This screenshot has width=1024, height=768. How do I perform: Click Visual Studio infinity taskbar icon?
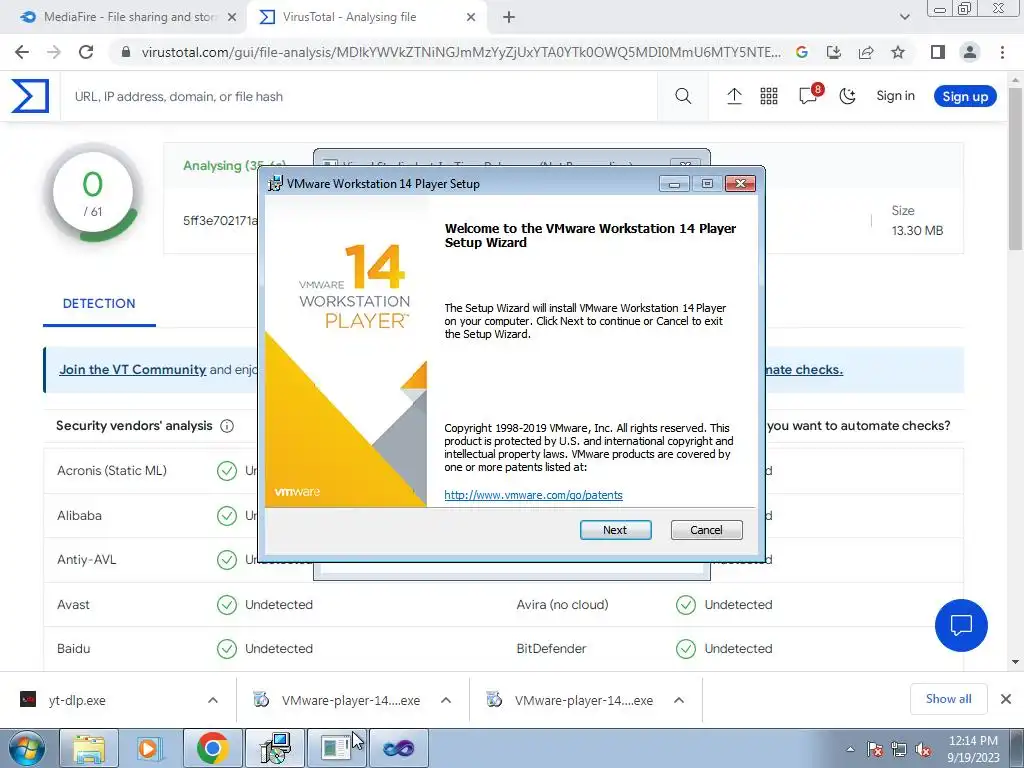click(398, 748)
